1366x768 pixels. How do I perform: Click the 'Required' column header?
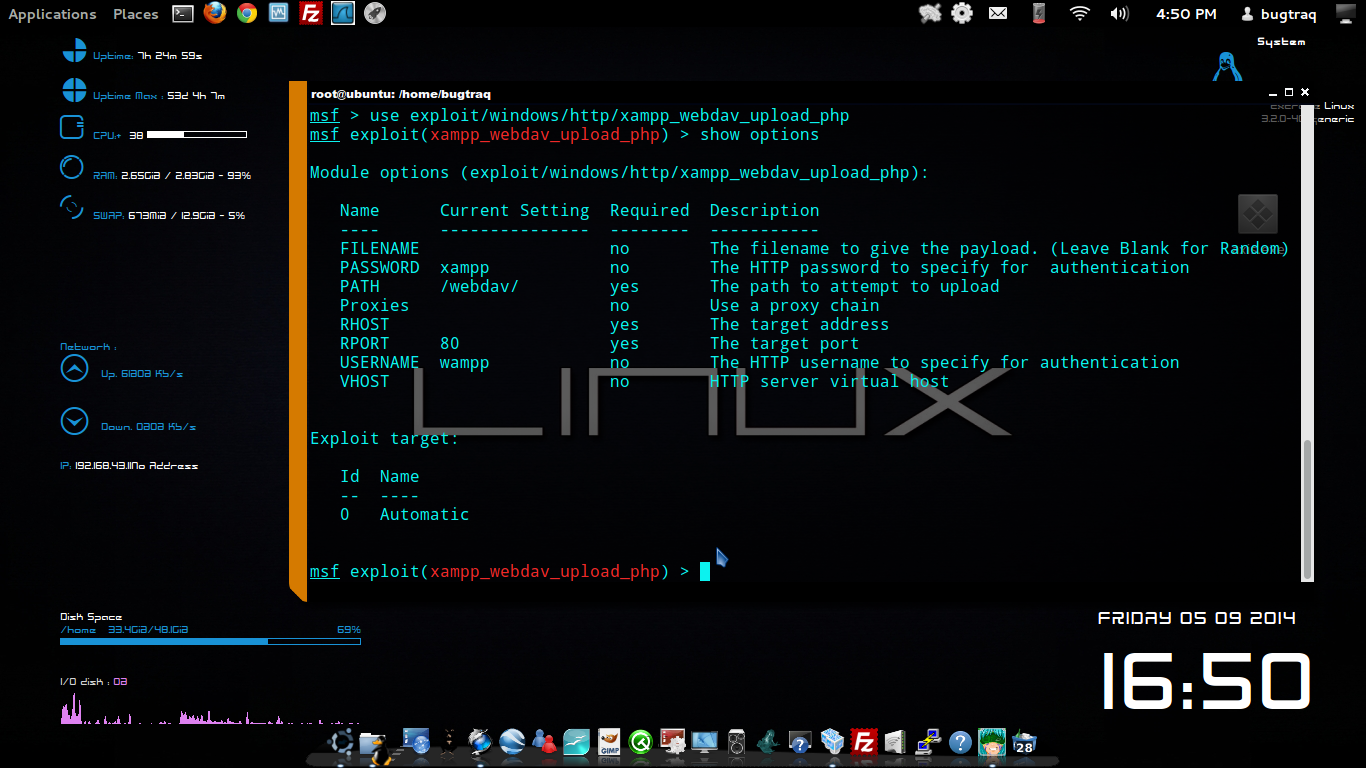point(650,210)
